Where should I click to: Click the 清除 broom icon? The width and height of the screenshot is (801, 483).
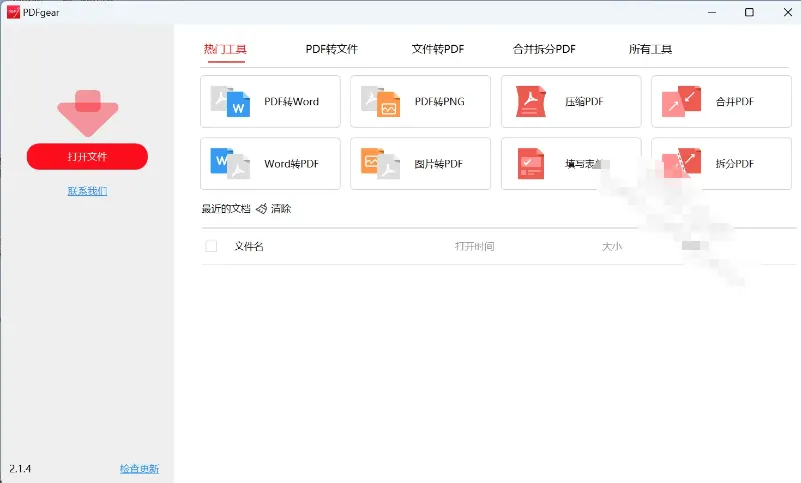click(x=262, y=209)
